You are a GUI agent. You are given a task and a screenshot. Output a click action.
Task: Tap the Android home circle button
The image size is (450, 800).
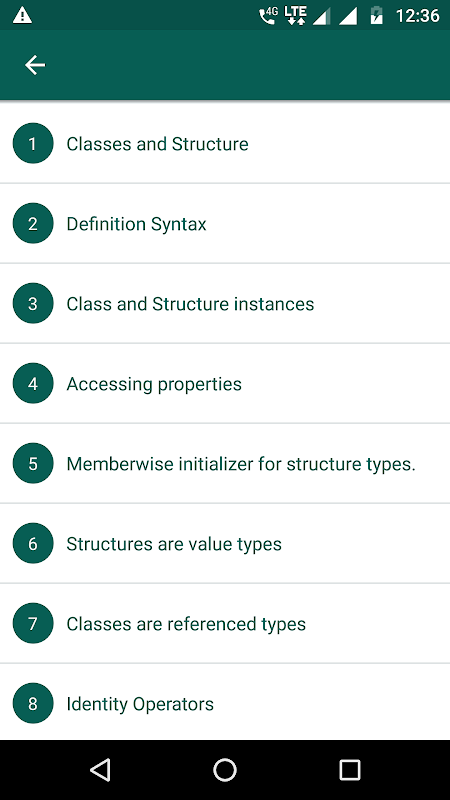coord(225,769)
